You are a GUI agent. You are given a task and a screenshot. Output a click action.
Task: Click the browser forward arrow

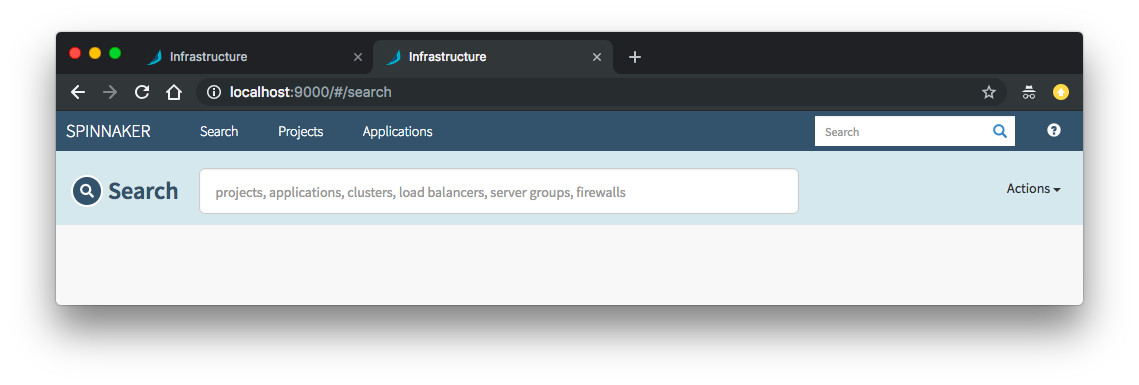coord(110,92)
